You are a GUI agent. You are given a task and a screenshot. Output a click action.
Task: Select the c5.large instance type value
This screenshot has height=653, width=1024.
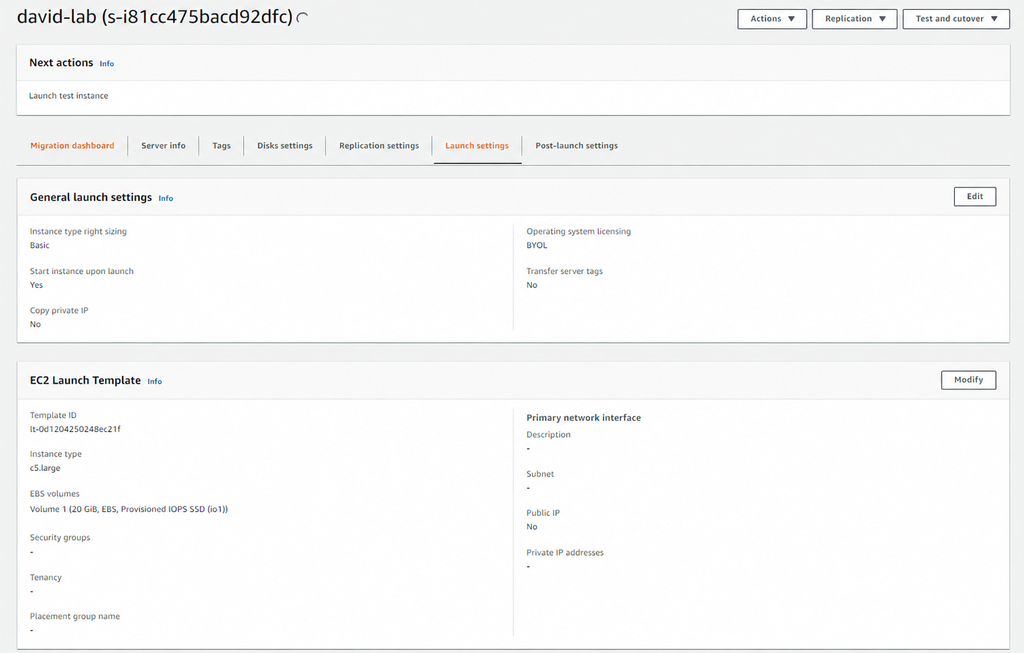click(45, 468)
